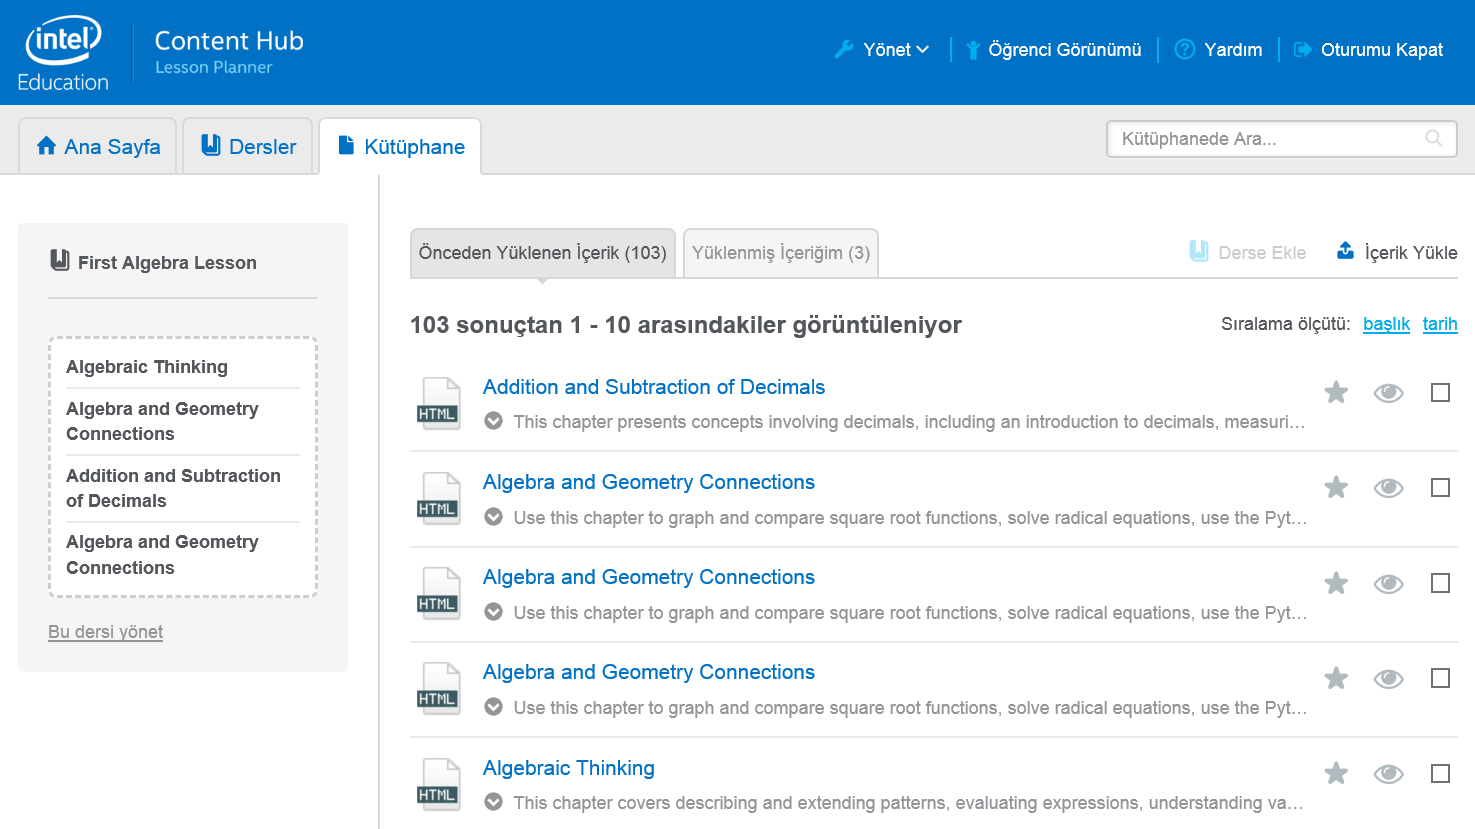This screenshot has height=829, width=1475.
Task: Open the Yardım help page
Action: (1233, 50)
